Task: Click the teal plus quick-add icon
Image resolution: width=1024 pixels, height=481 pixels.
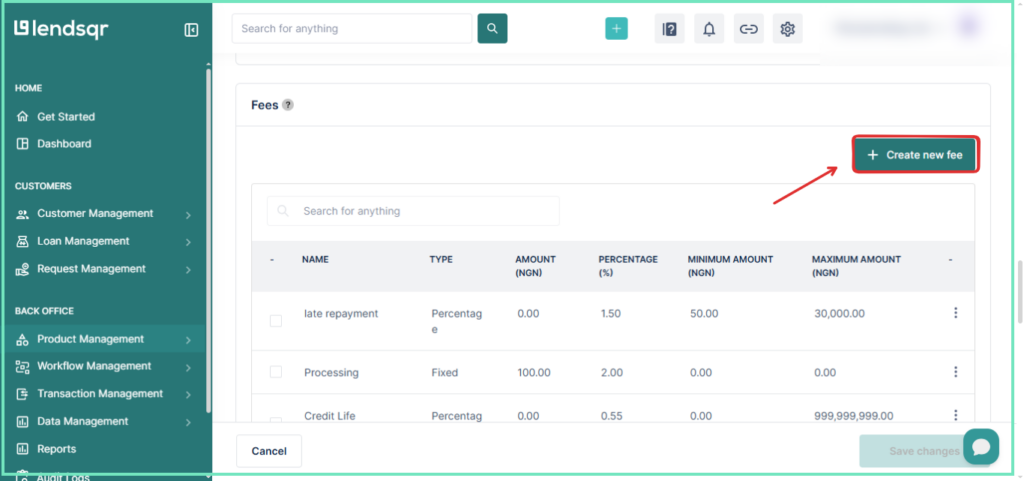Action: coord(616,29)
